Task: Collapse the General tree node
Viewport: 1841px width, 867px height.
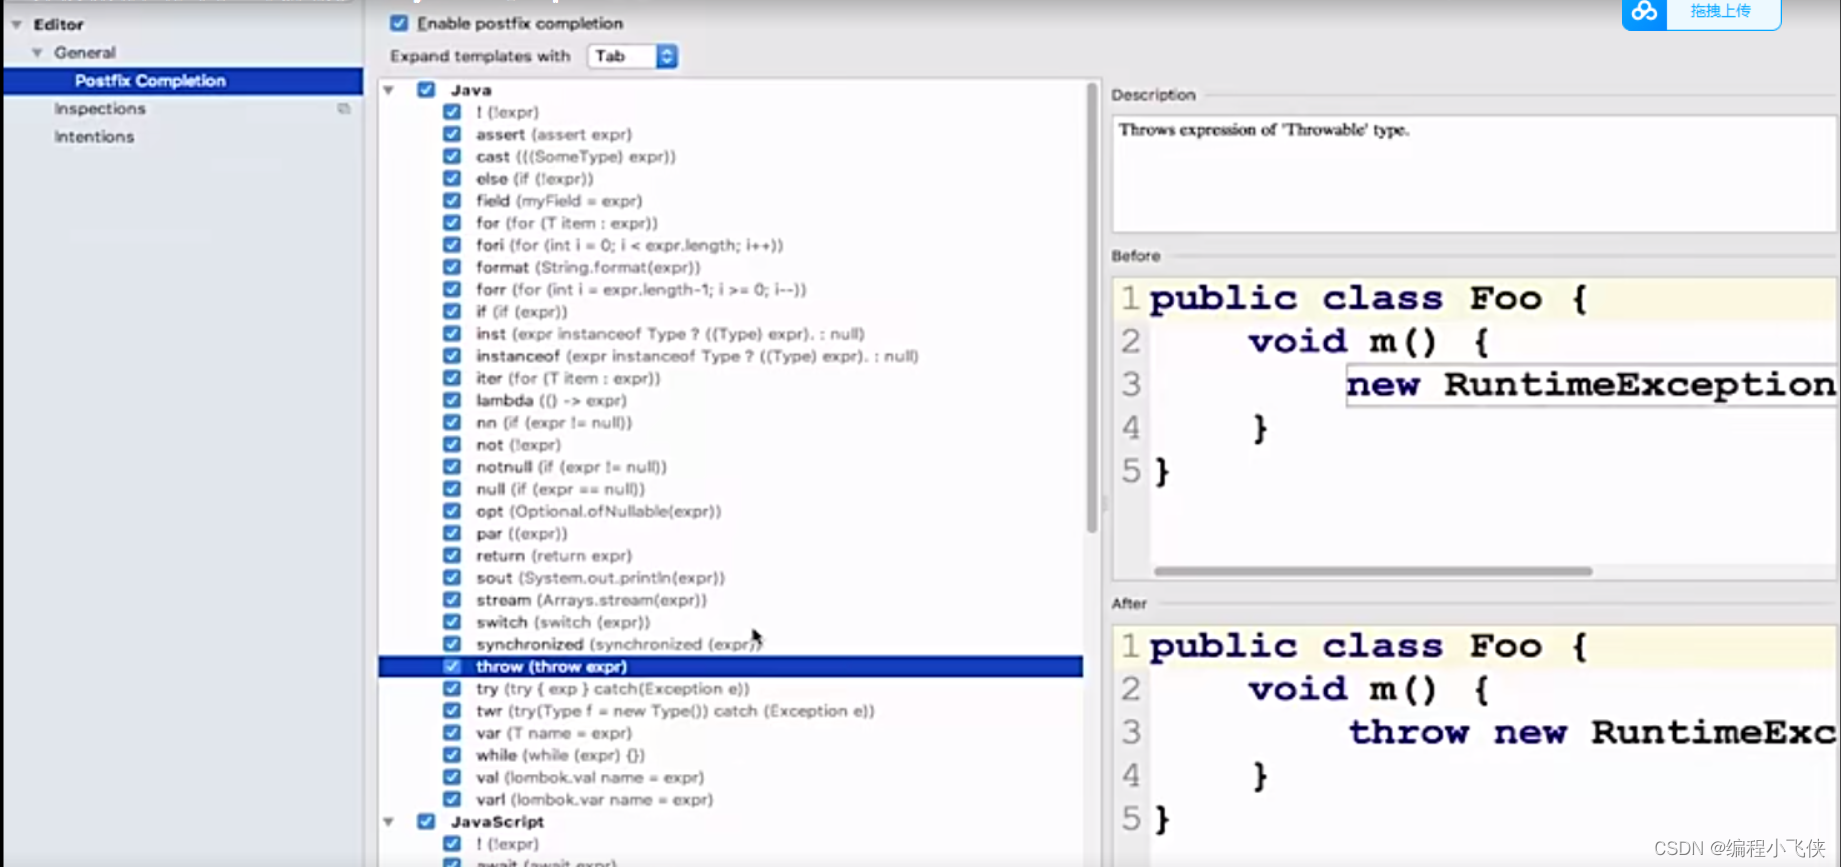Action: pyautogui.click(x=37, y=52)
